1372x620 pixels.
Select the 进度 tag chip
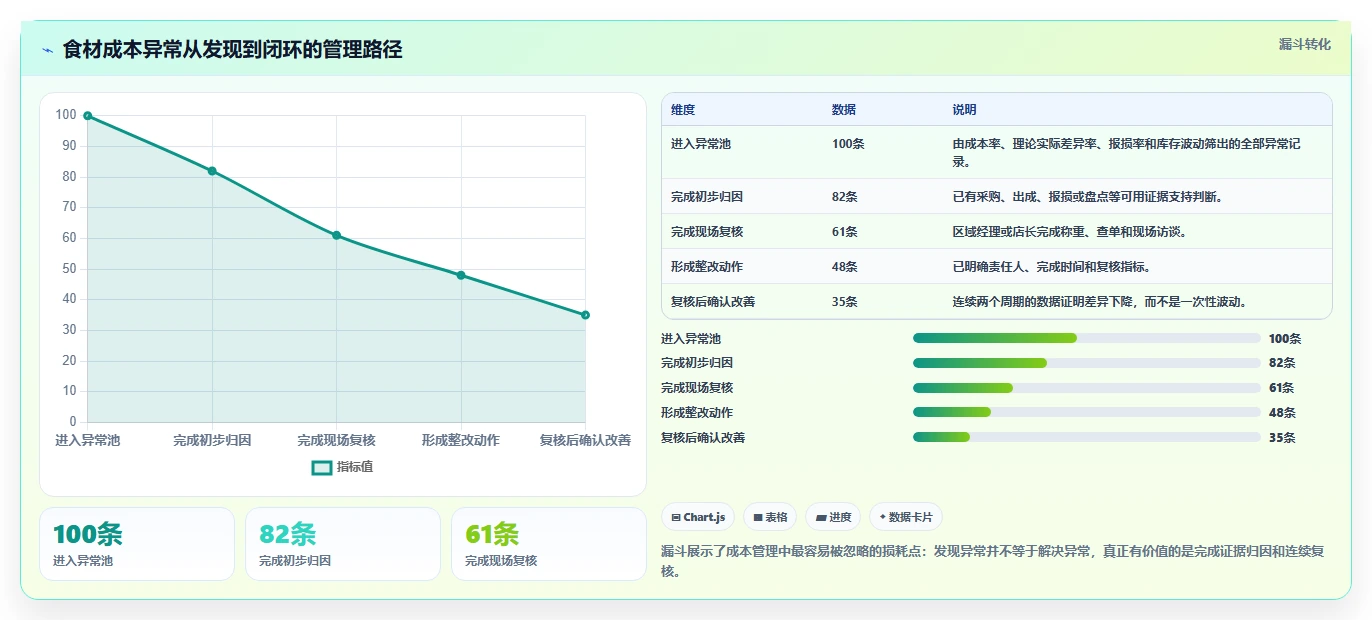(x=833, y=517)
